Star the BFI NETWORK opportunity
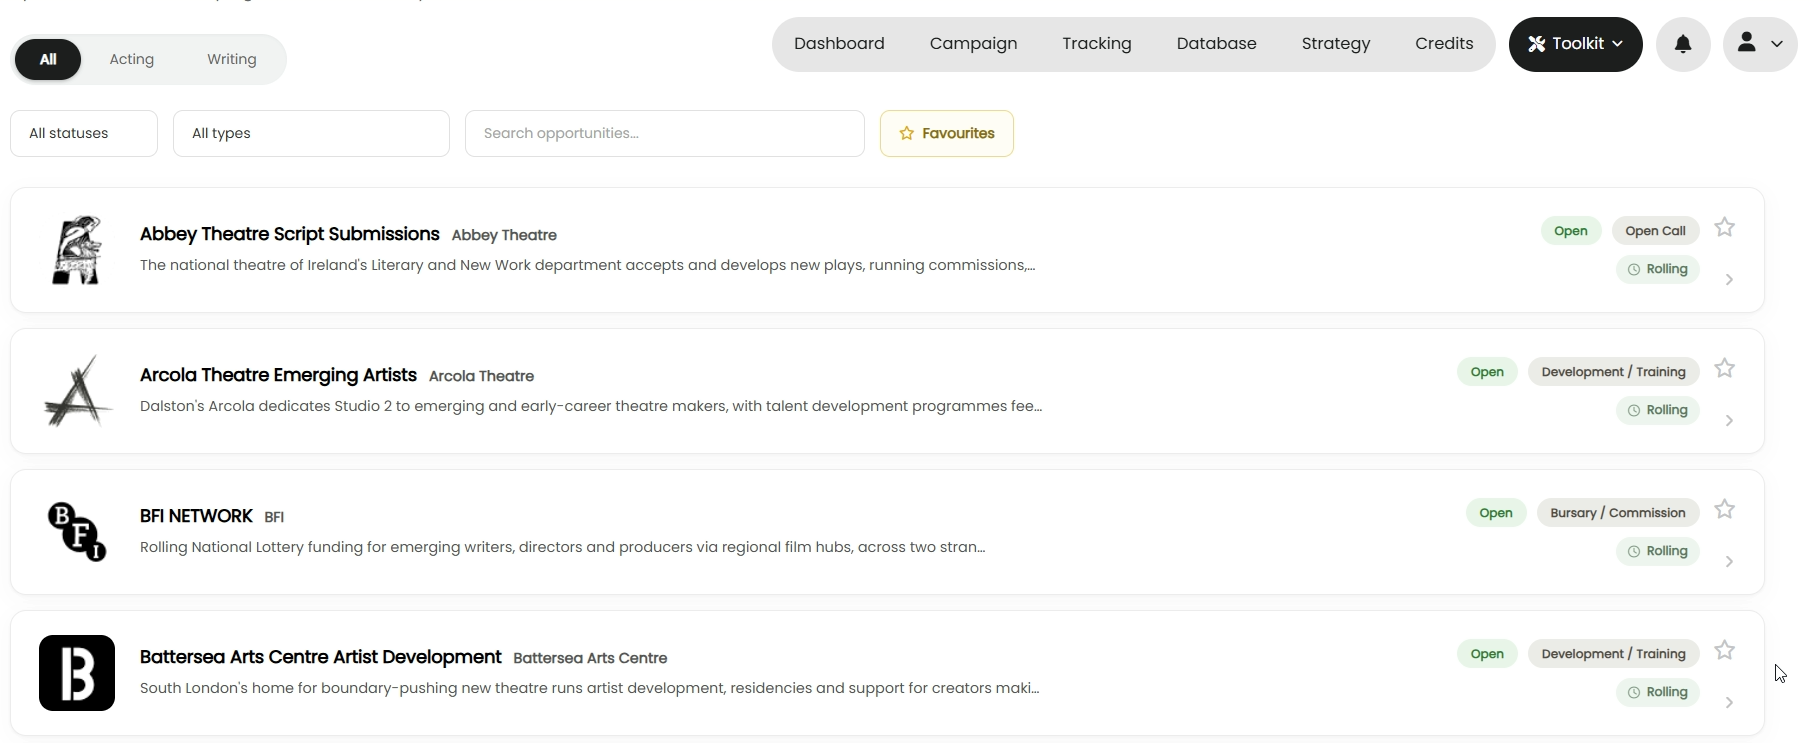1813x743 pixels. [1724, 510]
